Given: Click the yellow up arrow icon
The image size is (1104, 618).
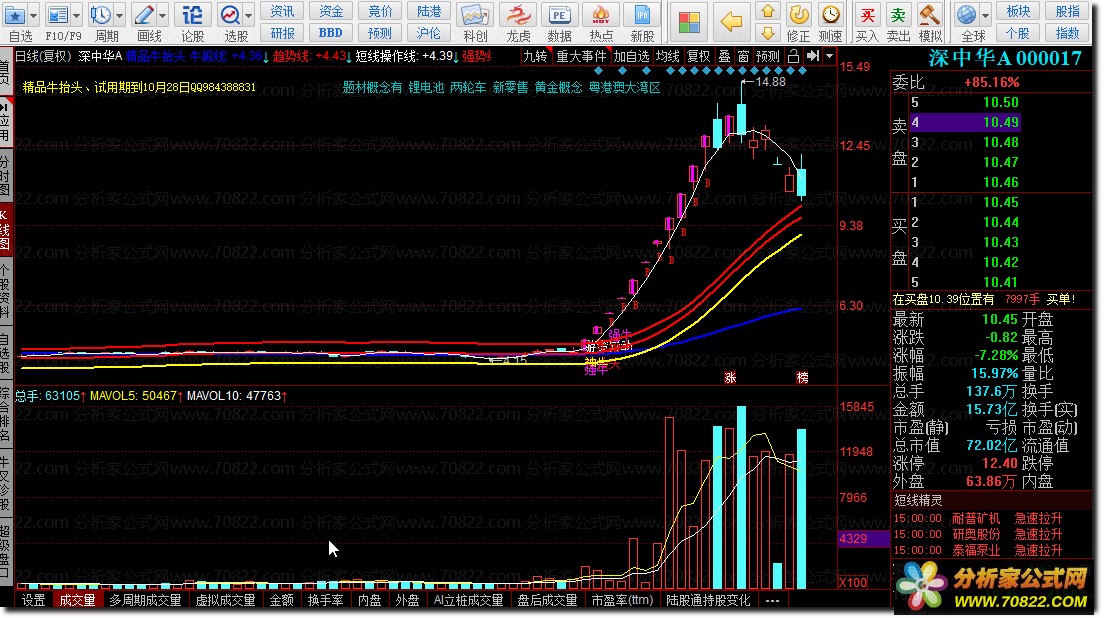Looking at the screenshot, I should tap(768, 11).
